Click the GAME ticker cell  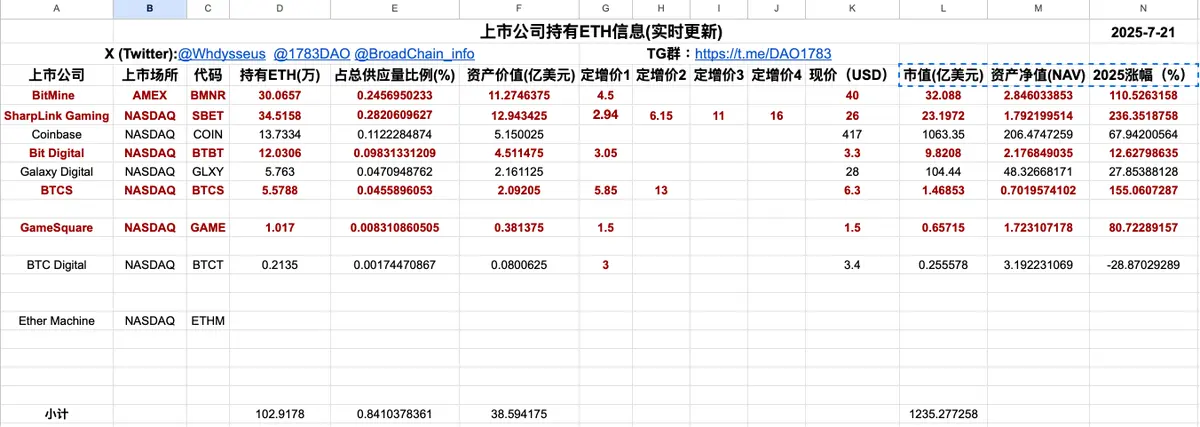point(208,228)
